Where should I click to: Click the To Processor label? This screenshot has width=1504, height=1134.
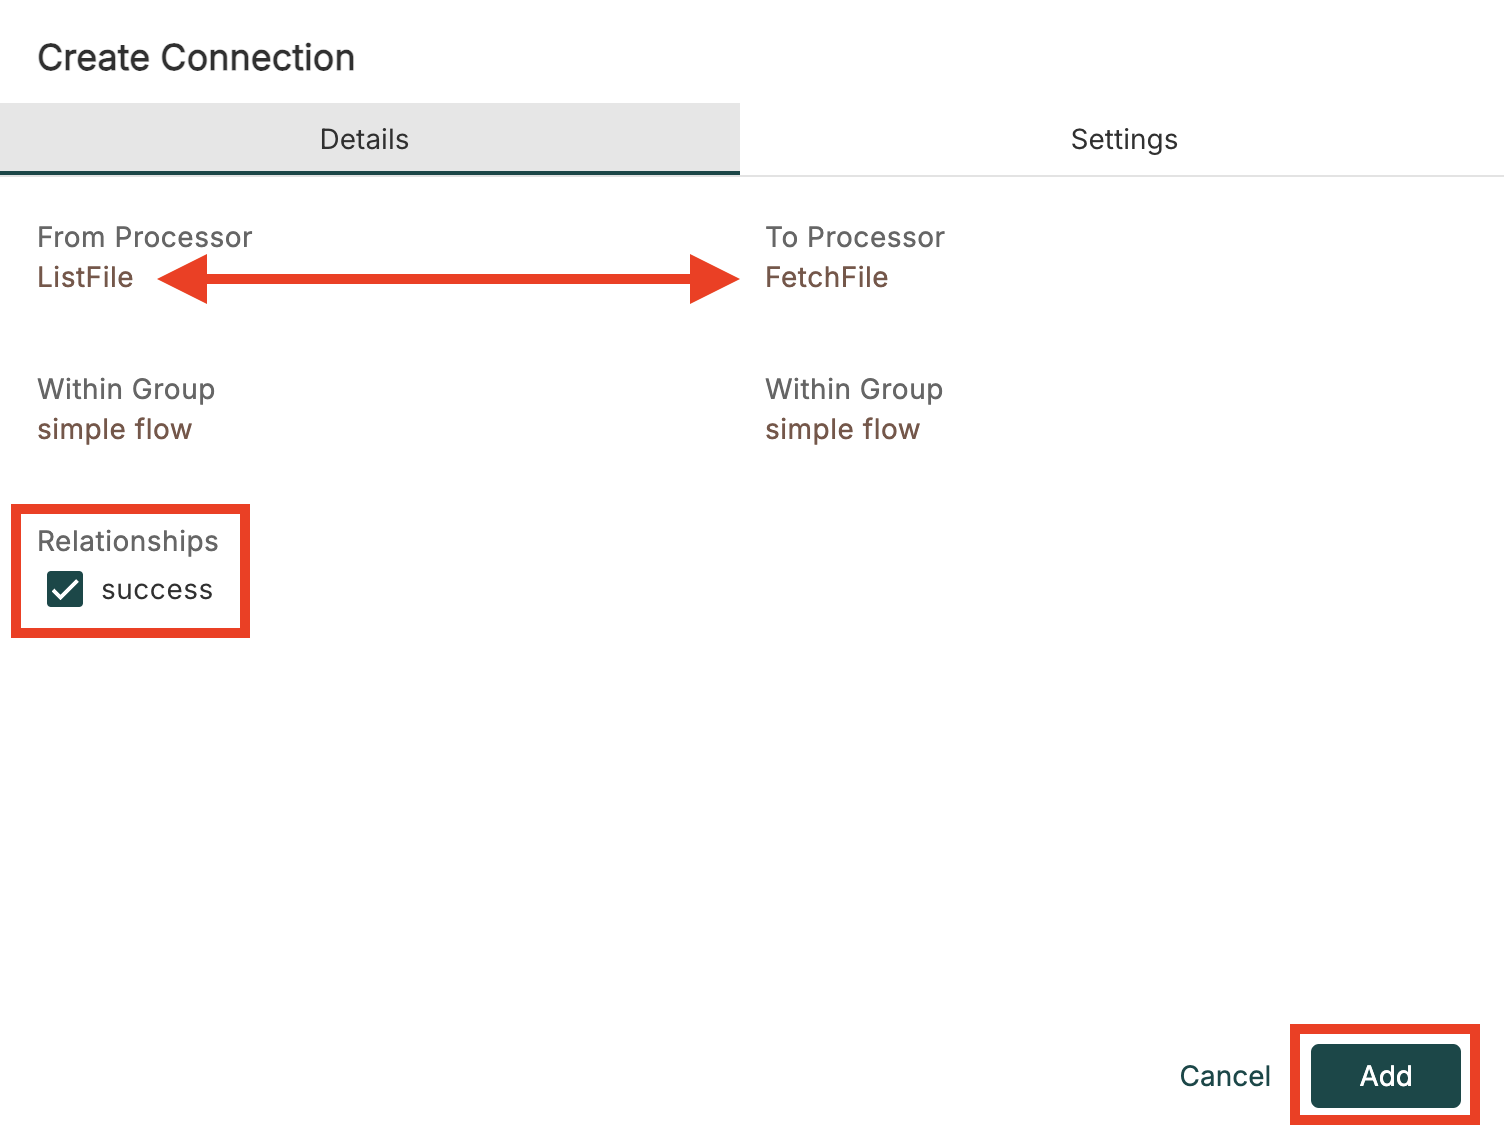(x=854, y=237)
